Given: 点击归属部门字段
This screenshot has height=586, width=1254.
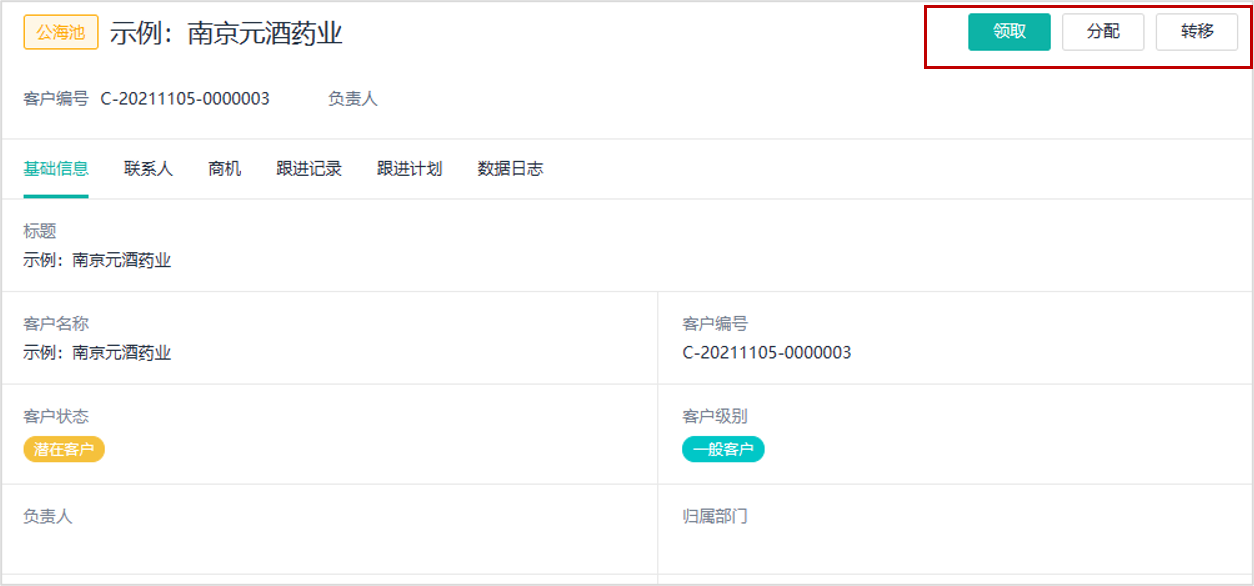Looking at the screenshot, I should point(713,516).
